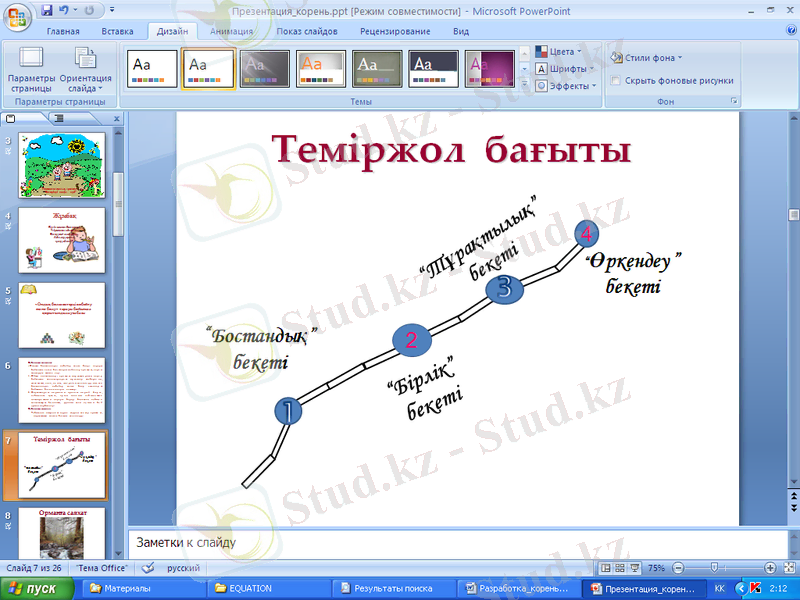Open the Вставка ribbon tab

point(117,31)
